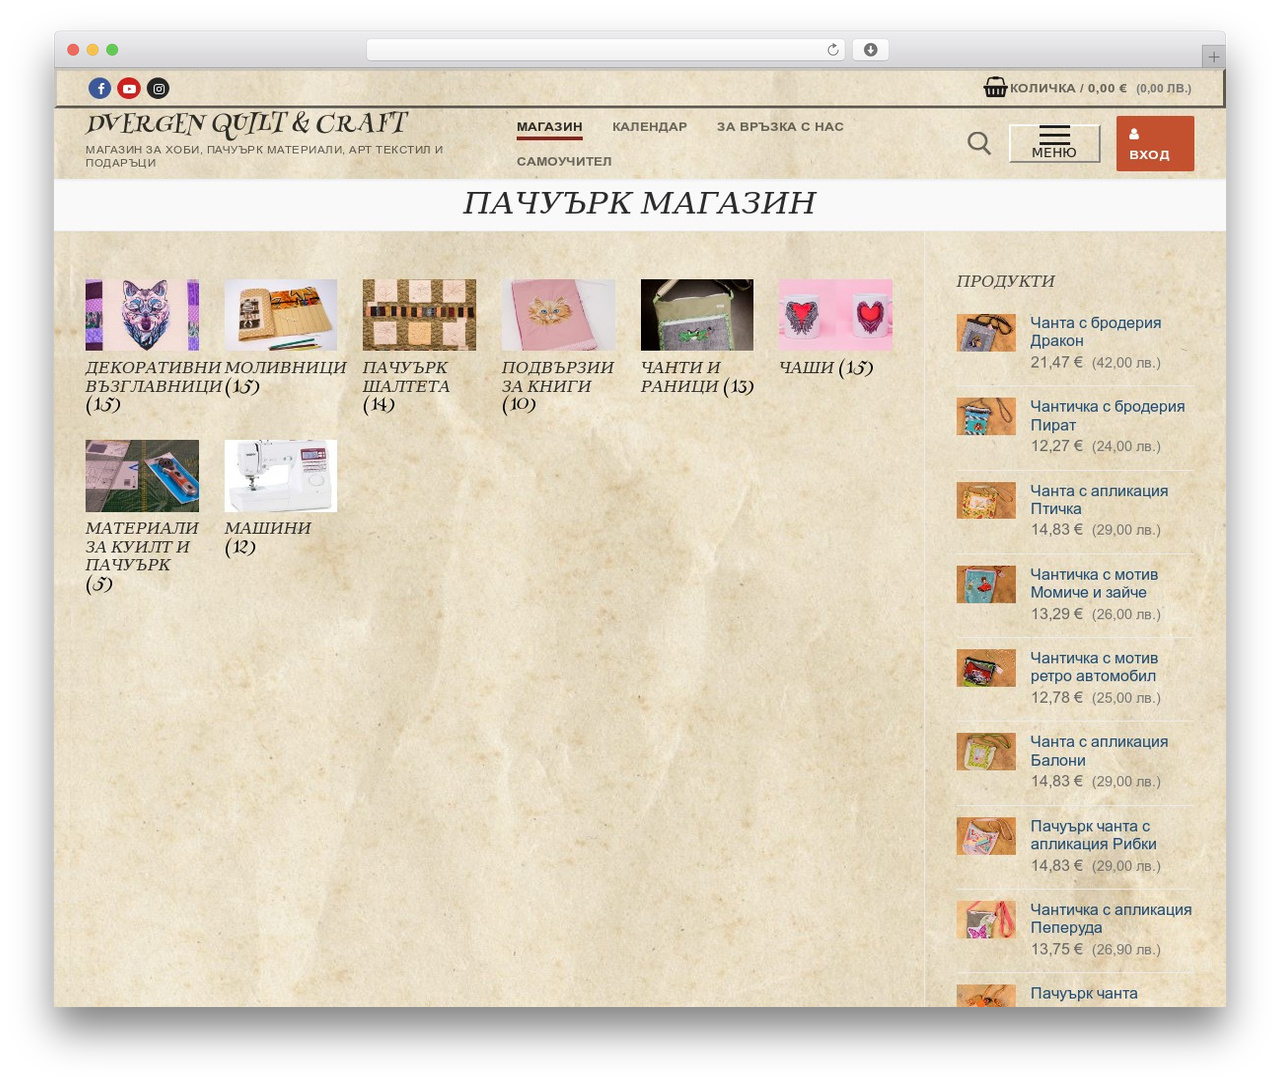Open the YouTube social icon
Image resolution: width=1280 pixels, height=1084 pixels.
129,88
